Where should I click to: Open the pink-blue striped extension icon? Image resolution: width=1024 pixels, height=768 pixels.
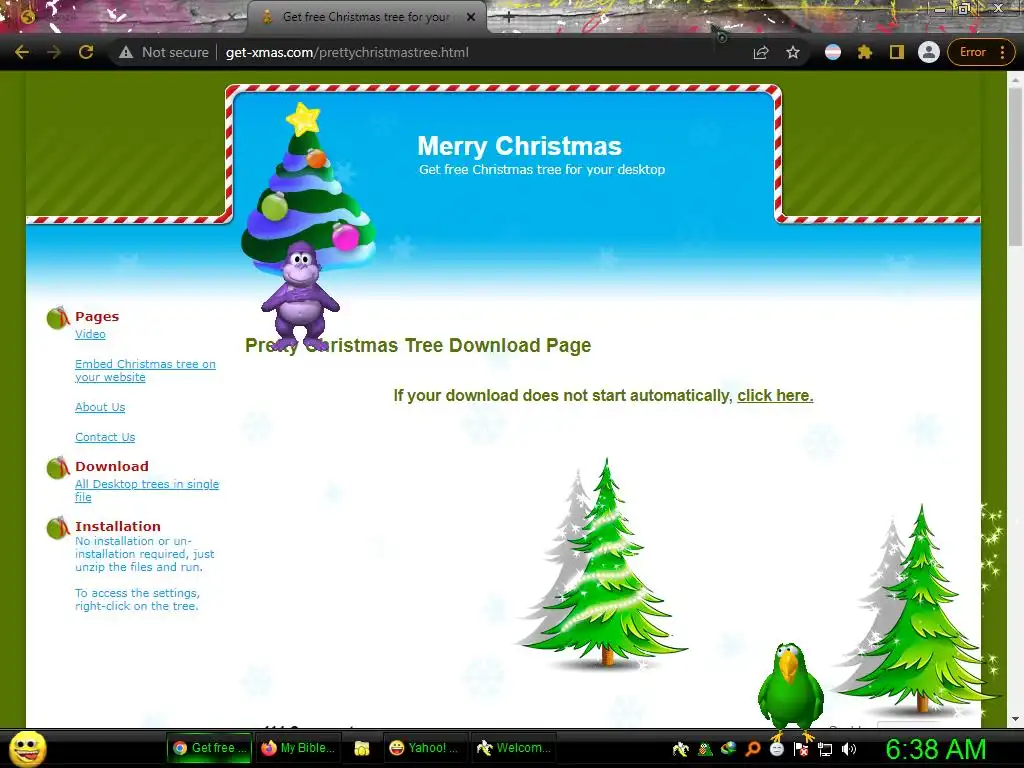833,52
